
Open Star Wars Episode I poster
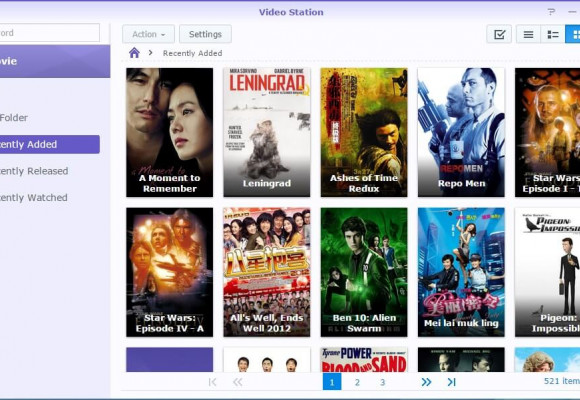547,132
